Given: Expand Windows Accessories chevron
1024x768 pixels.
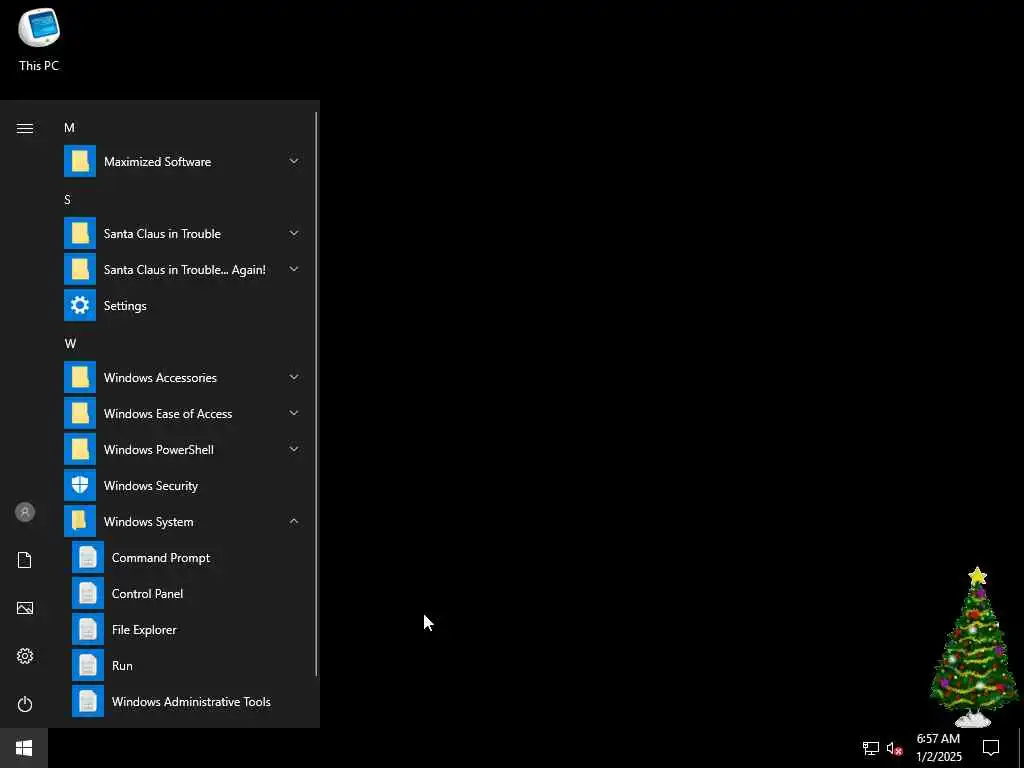Looking at the screenshot, I should pos(294,377).
